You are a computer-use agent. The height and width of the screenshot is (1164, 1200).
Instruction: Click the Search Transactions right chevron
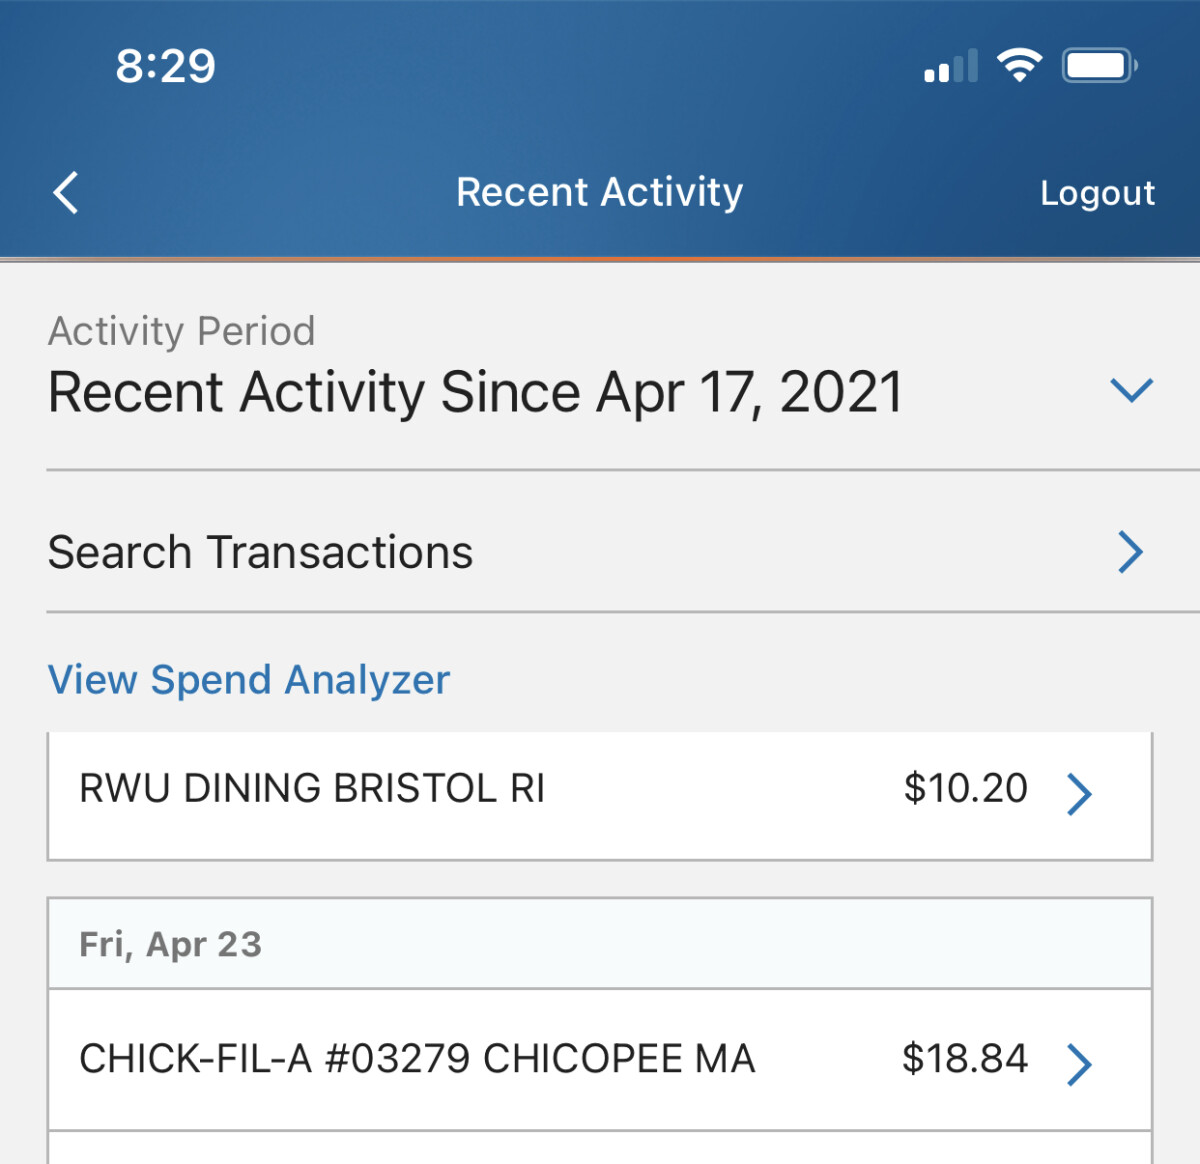point(1130,552)
